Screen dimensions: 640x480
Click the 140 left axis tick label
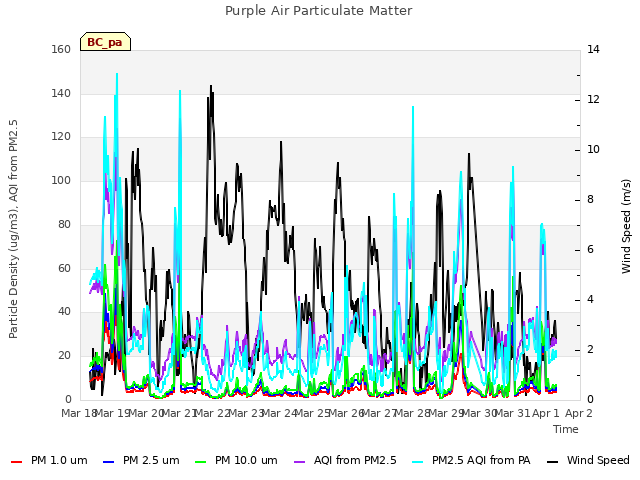[x=61, y=93]
